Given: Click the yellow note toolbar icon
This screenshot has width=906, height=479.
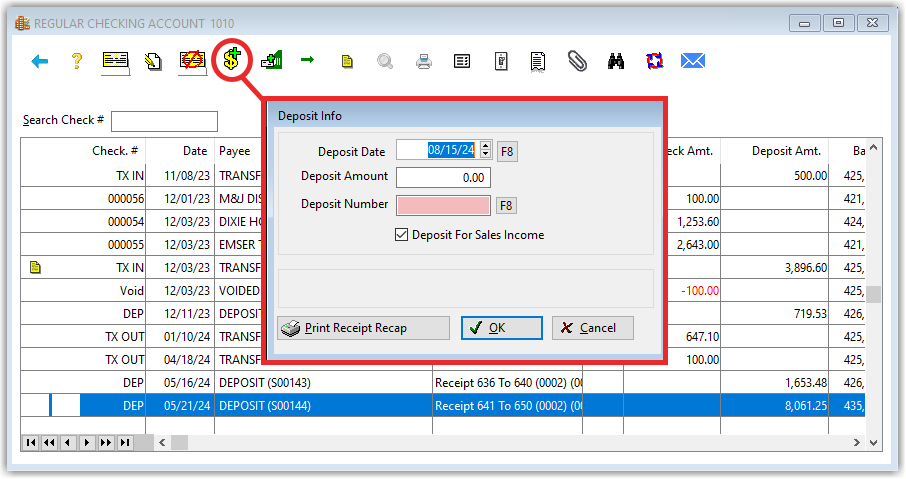Looking at the screenshot, I should pos(347,61).
